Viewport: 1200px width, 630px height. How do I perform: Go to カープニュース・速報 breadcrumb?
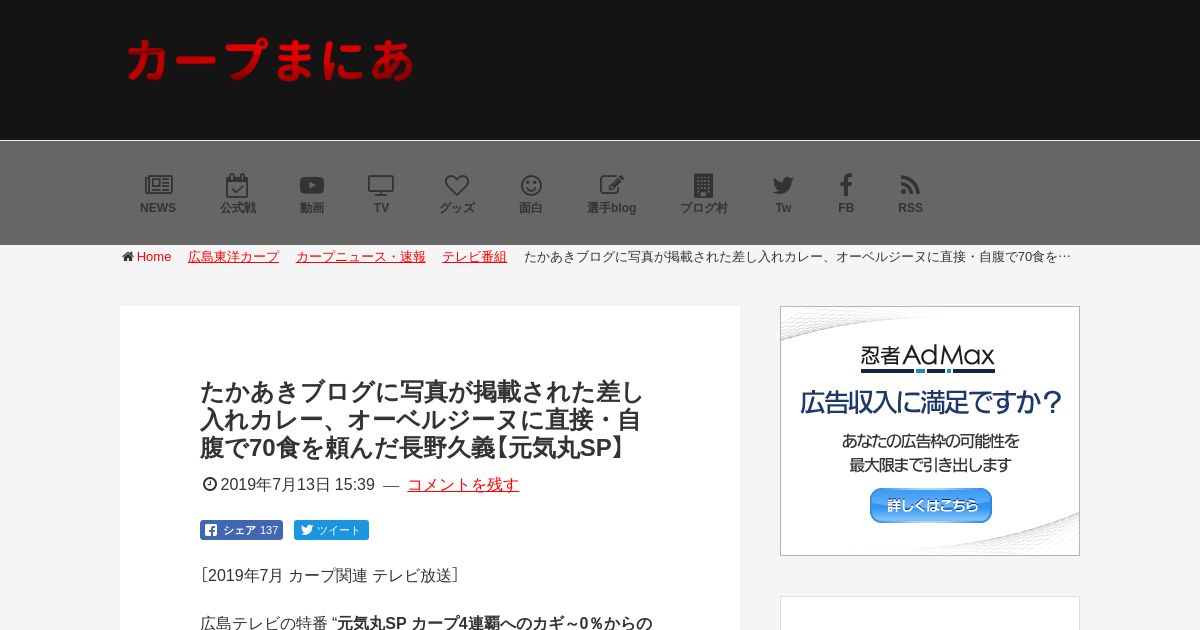pos(361,257)
